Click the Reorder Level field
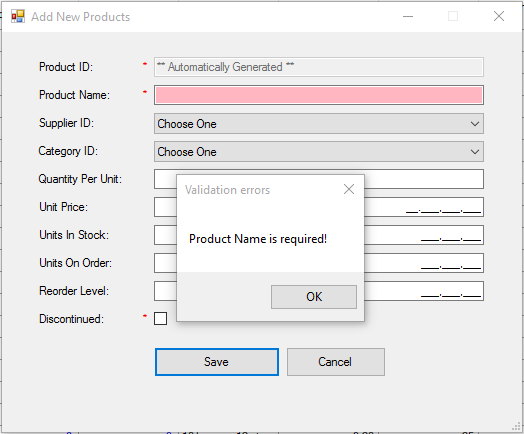The image size is (524, 434). (424, 291)
